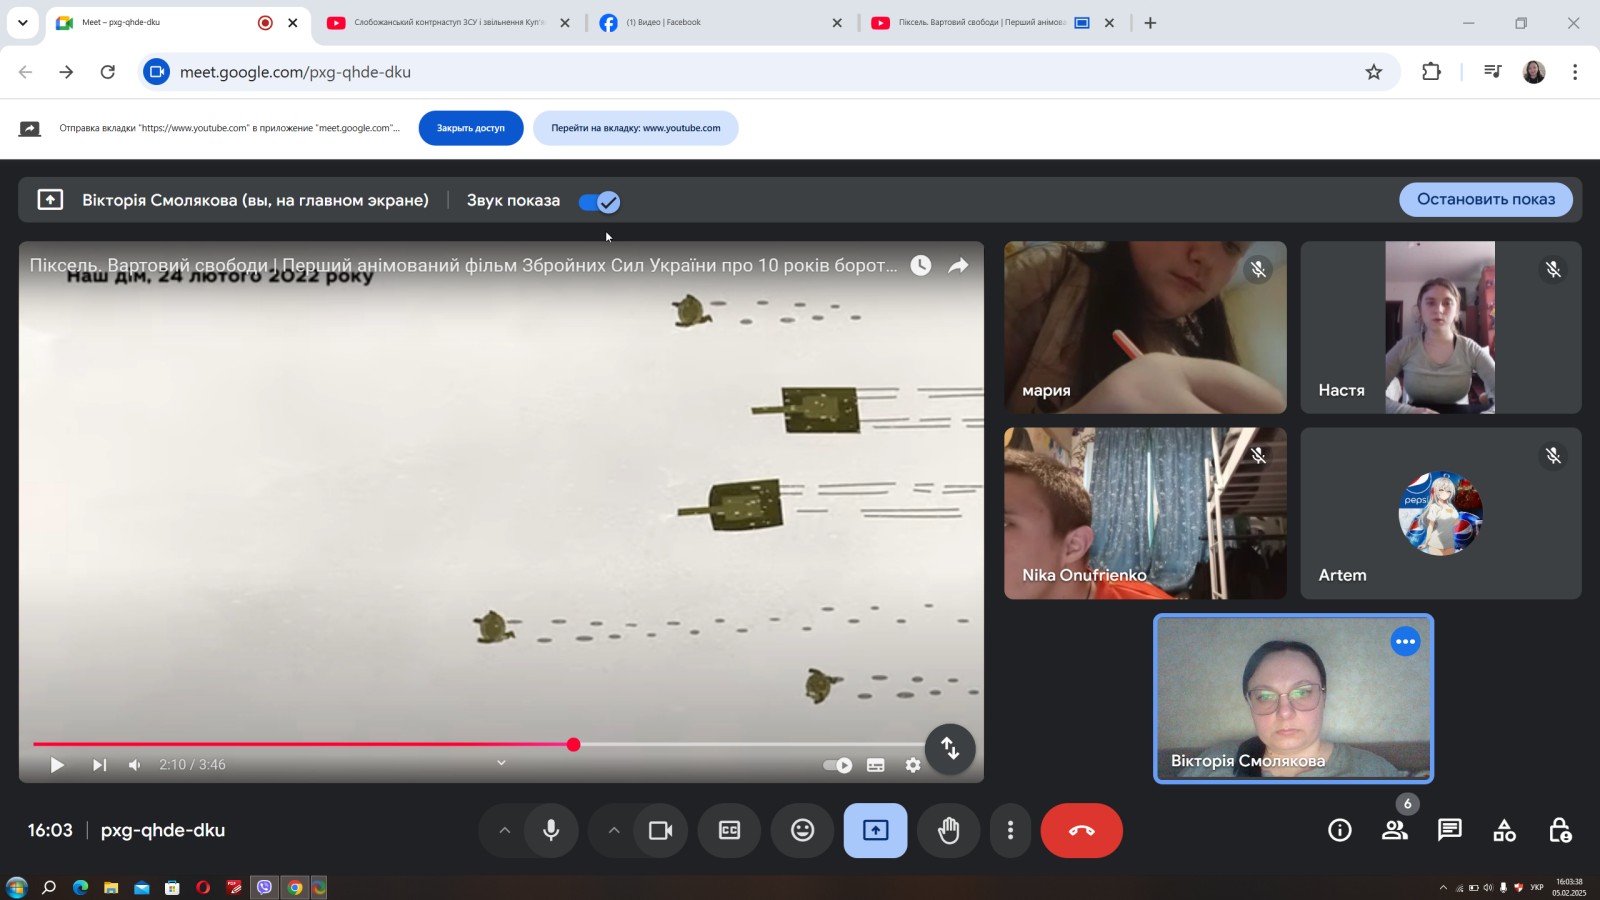Image resolution: width=1600 pixels, height=900 pixels.
Task: Open options on Вікторія Смолякова tile
Action: click(x=1406, y=642)
